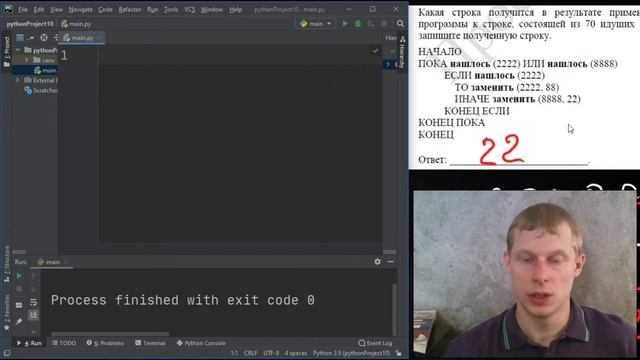Hide the Run panel with minimize icon
Image resolution: width=640 pixels, height=360 pixels.
click(x=391, y=262)
